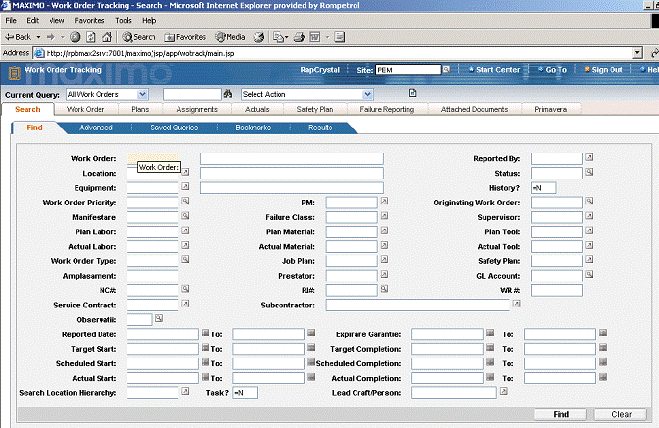
Task: Open the Attached Documents tab
Action: click(474, 109)
